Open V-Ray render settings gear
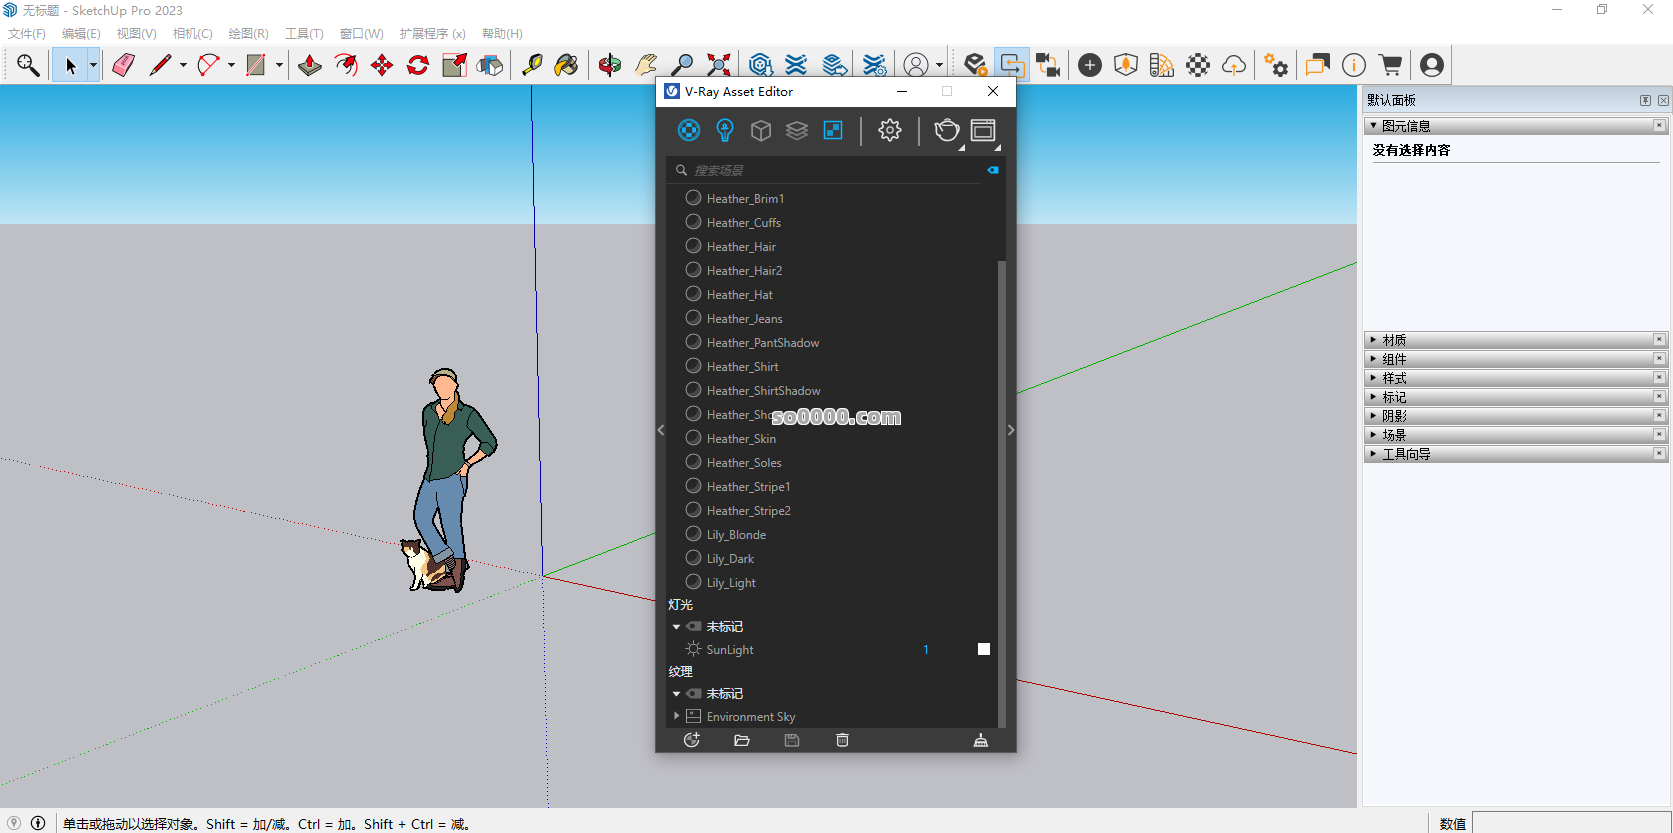The height and width of the screenshot is (833, 1673). pos(889,130)
